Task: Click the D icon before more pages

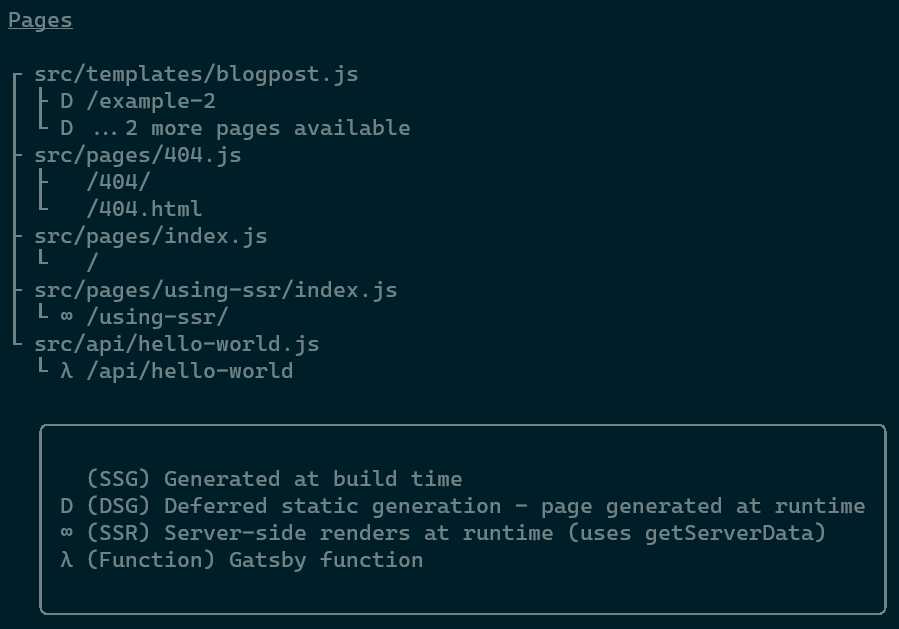Action: tap(67, 128)
